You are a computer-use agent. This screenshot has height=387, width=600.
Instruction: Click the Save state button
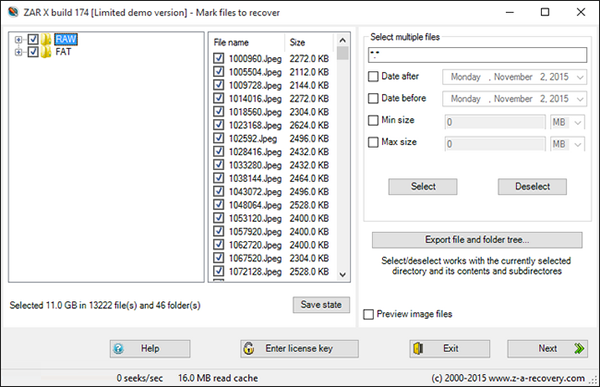click(321, 305)
